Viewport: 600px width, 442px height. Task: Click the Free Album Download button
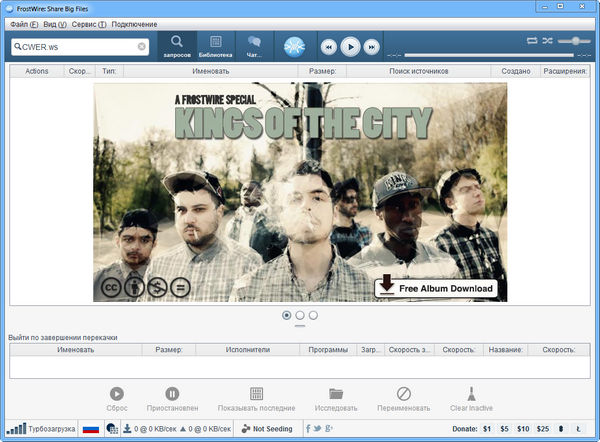click(436, 288)
